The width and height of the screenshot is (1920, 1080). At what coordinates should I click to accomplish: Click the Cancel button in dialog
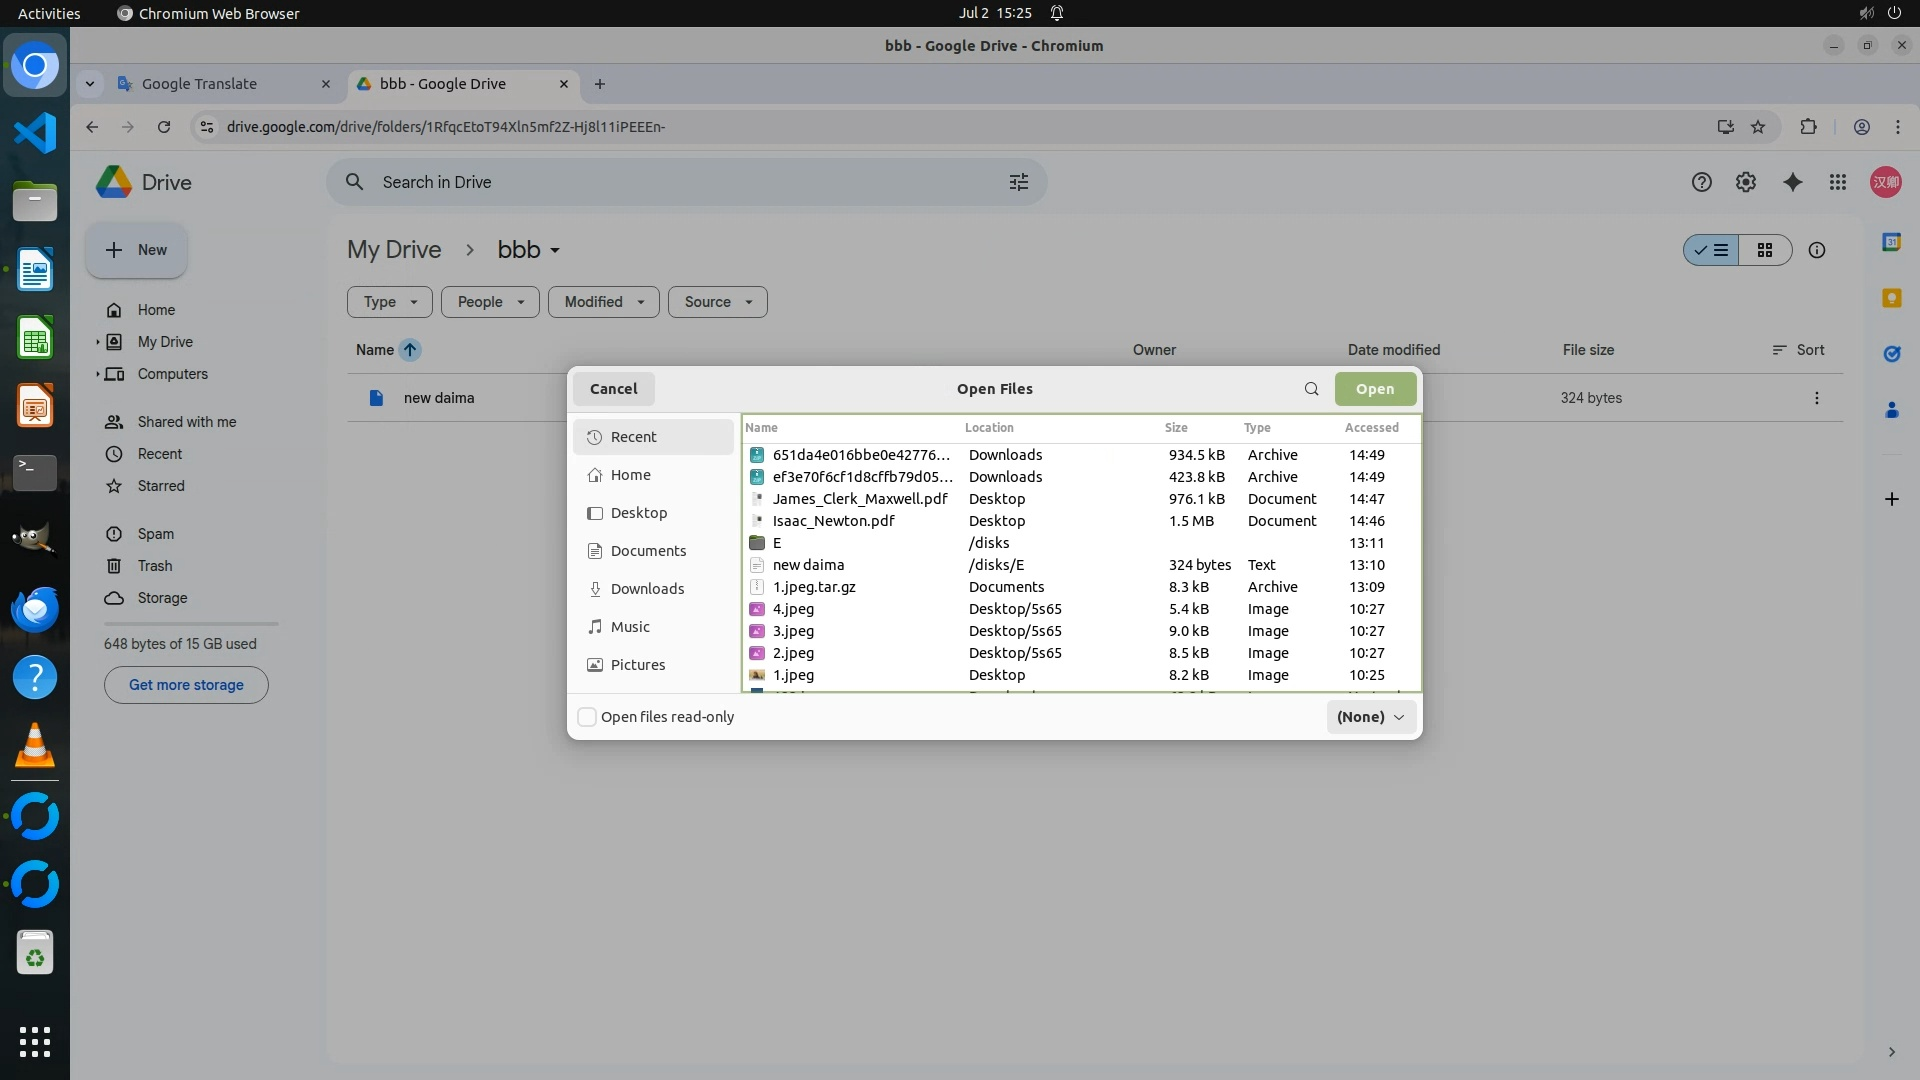[613, 389]
